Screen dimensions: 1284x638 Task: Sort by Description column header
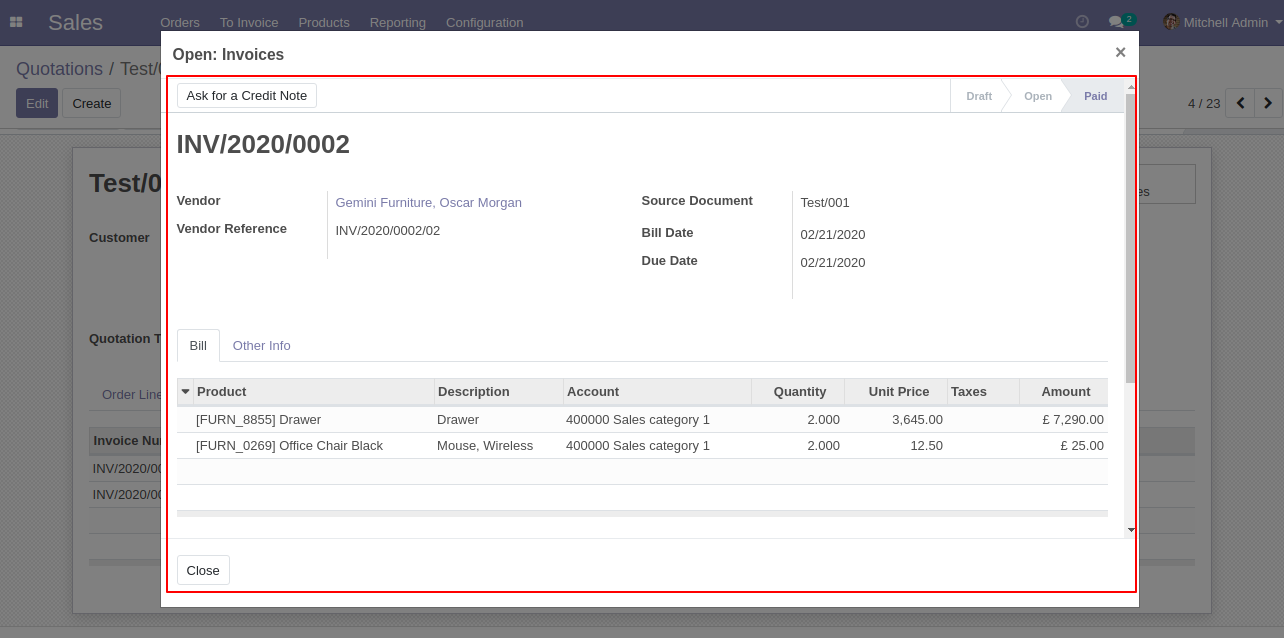tap(499, 391)
